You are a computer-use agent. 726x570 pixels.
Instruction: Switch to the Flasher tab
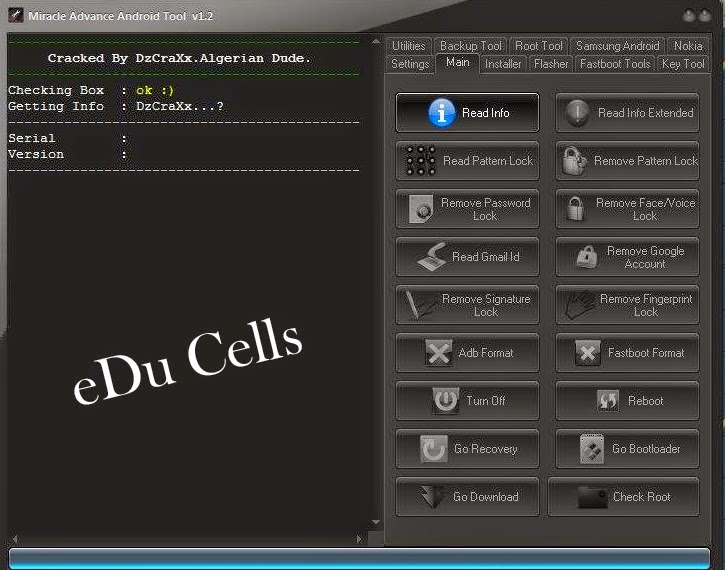(x=551, y=63)
